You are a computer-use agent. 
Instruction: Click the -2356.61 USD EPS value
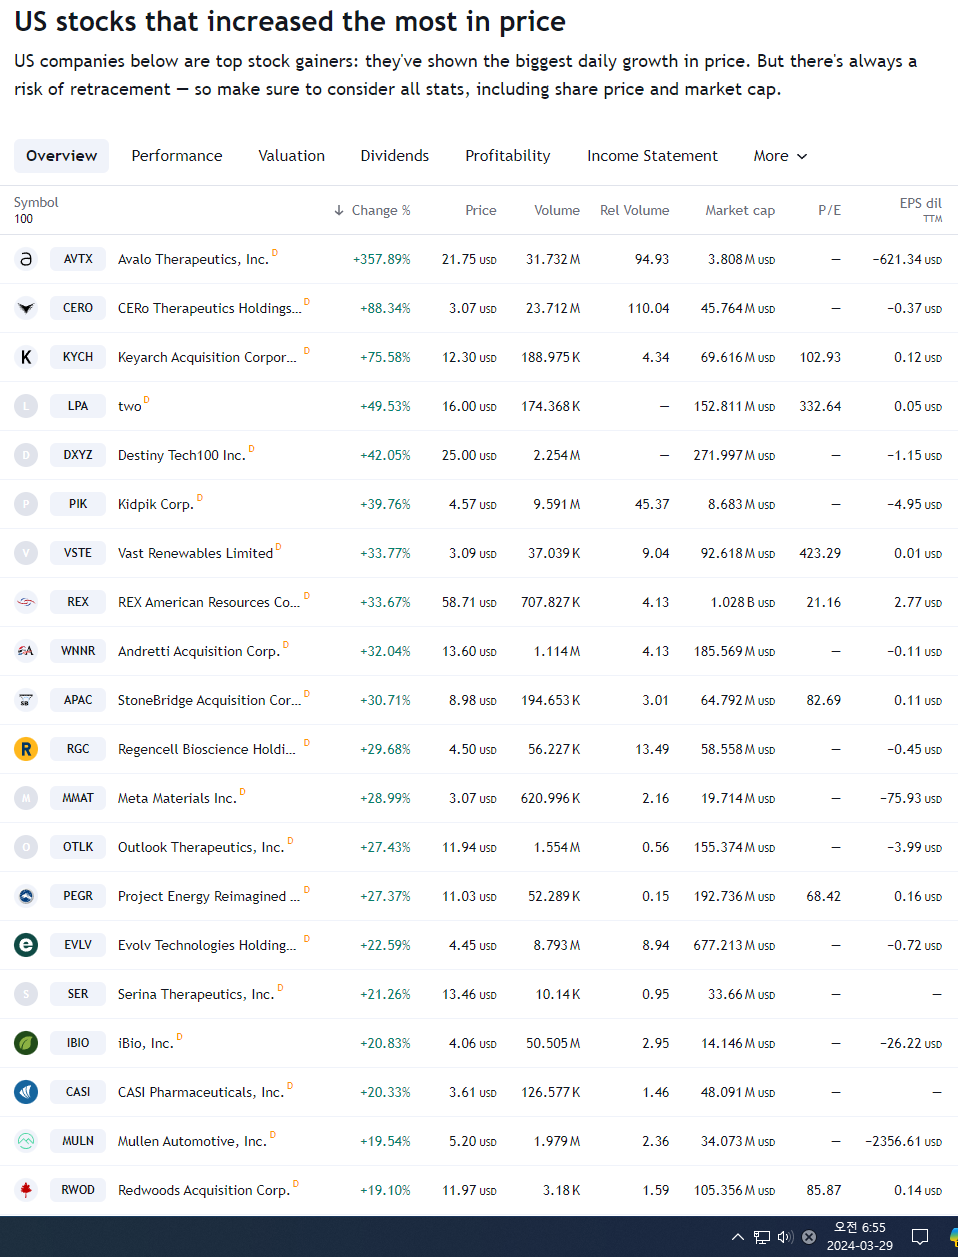pyautogui.click(x=903, y=1141)
